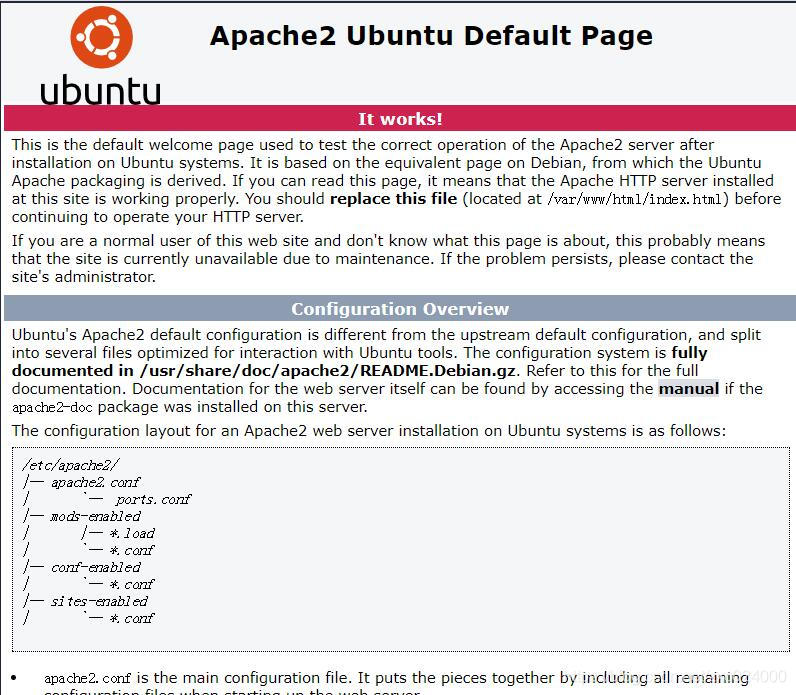796x695 pixels.
Task: Click *.conf under conf-enabled
Action: pyautogui.click(x=132, y=584)
